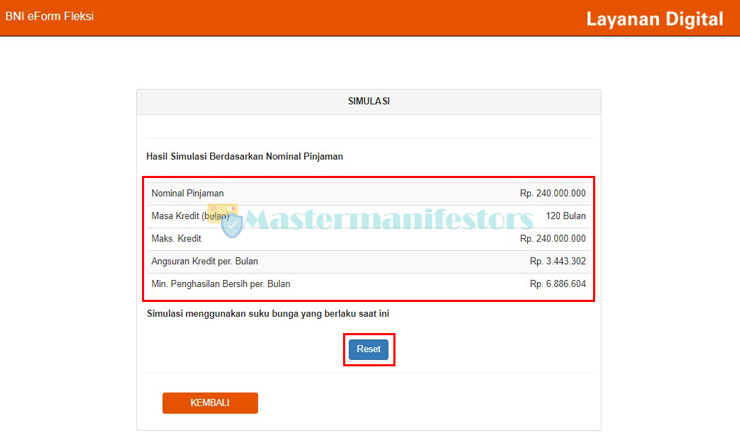
Task: Go back with the KEMBALI button
Action: tap(210, 403)
